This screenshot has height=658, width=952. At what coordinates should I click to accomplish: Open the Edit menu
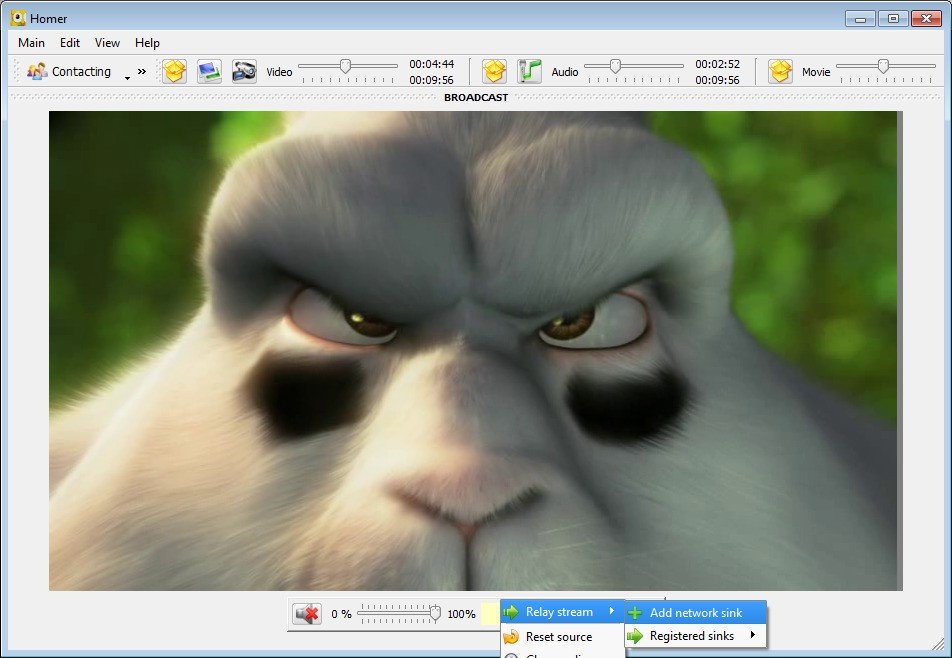[69, 42]
